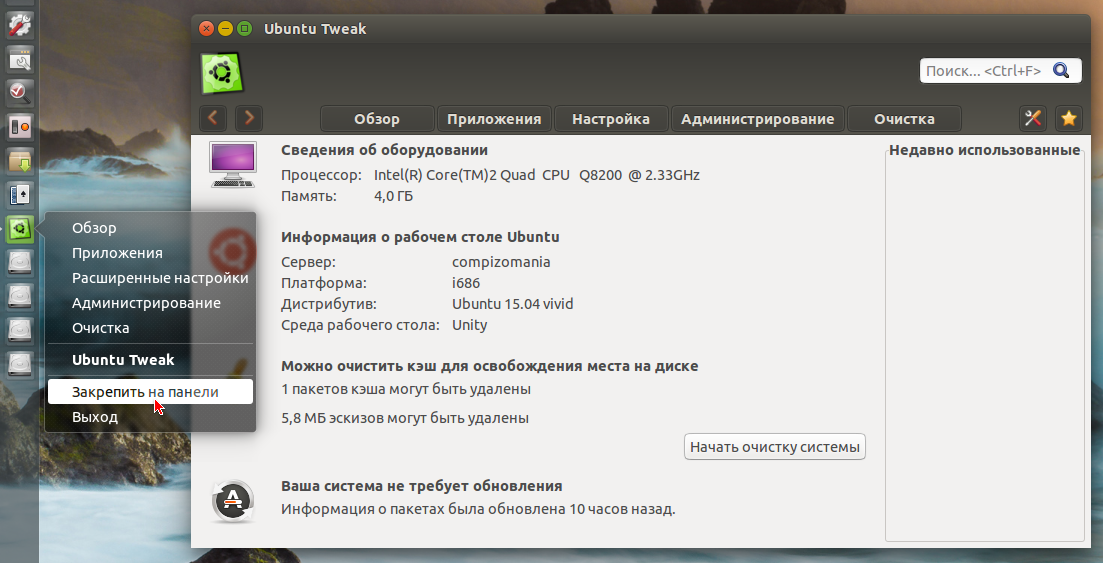Open the package box with green arrow icon
This screenshot has width=1103, height=563.
(x=20, y=161)
